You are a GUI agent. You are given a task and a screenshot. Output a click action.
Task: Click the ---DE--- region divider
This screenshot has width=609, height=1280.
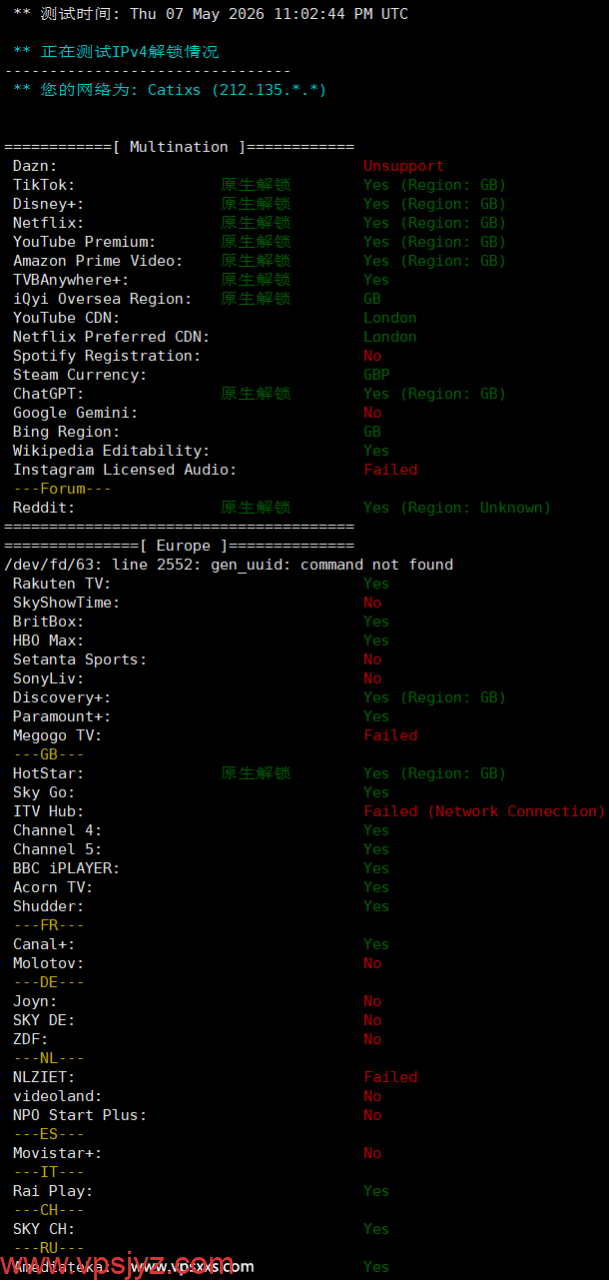(x=48, y=983)
